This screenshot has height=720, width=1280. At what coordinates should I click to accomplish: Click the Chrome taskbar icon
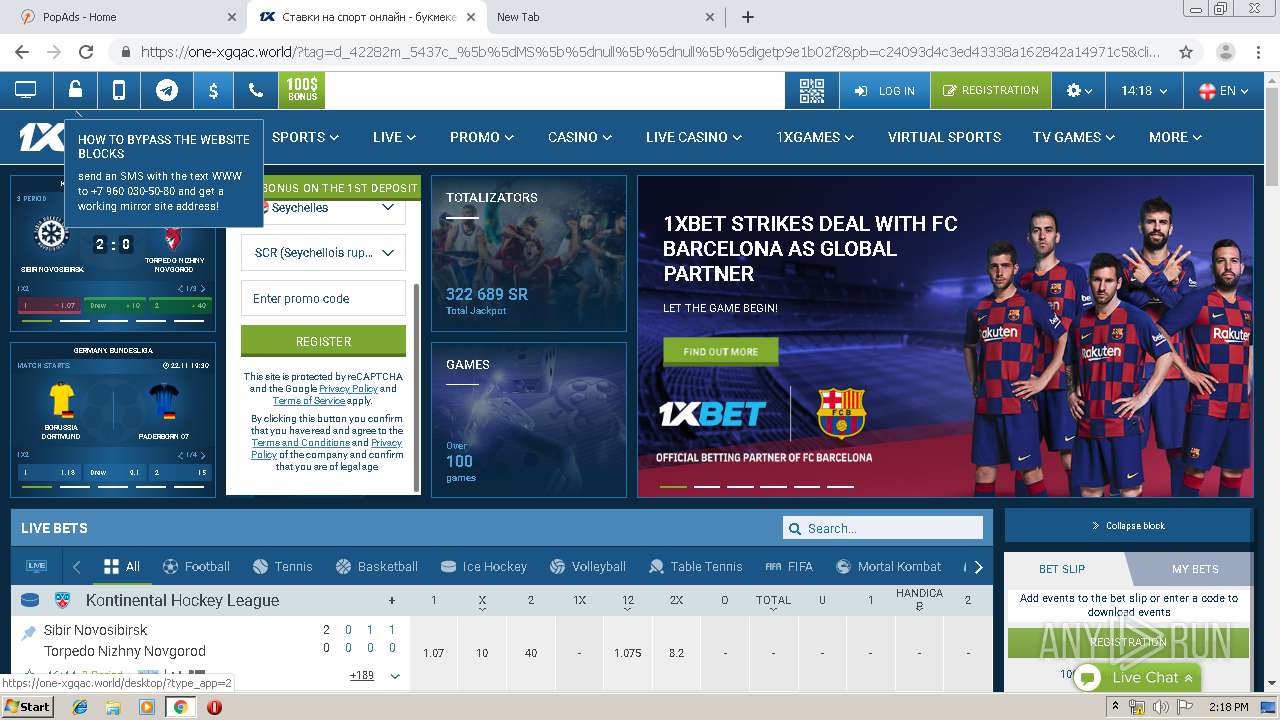pyautogui.click(x=180, y=707)
